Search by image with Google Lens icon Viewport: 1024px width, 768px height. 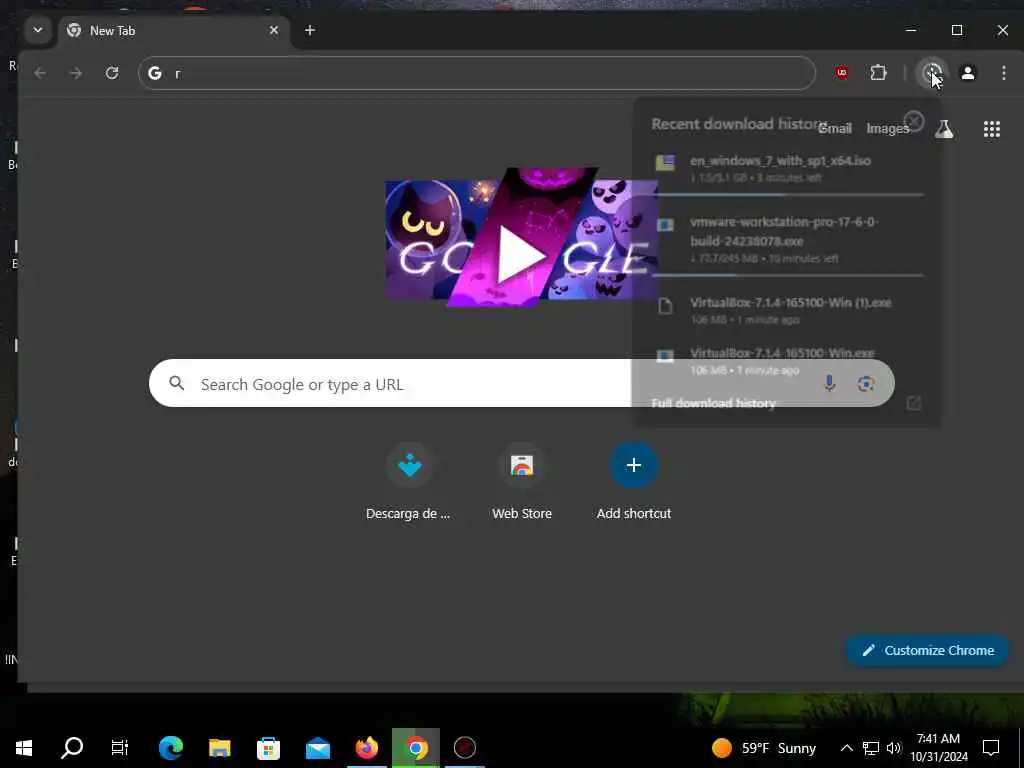(866, 383)
